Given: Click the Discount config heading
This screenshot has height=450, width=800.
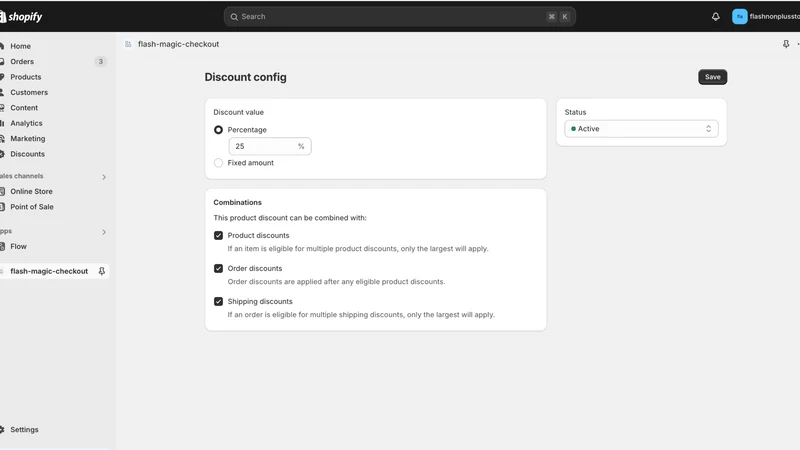Looking at the screenshot, I should [245, 77].
